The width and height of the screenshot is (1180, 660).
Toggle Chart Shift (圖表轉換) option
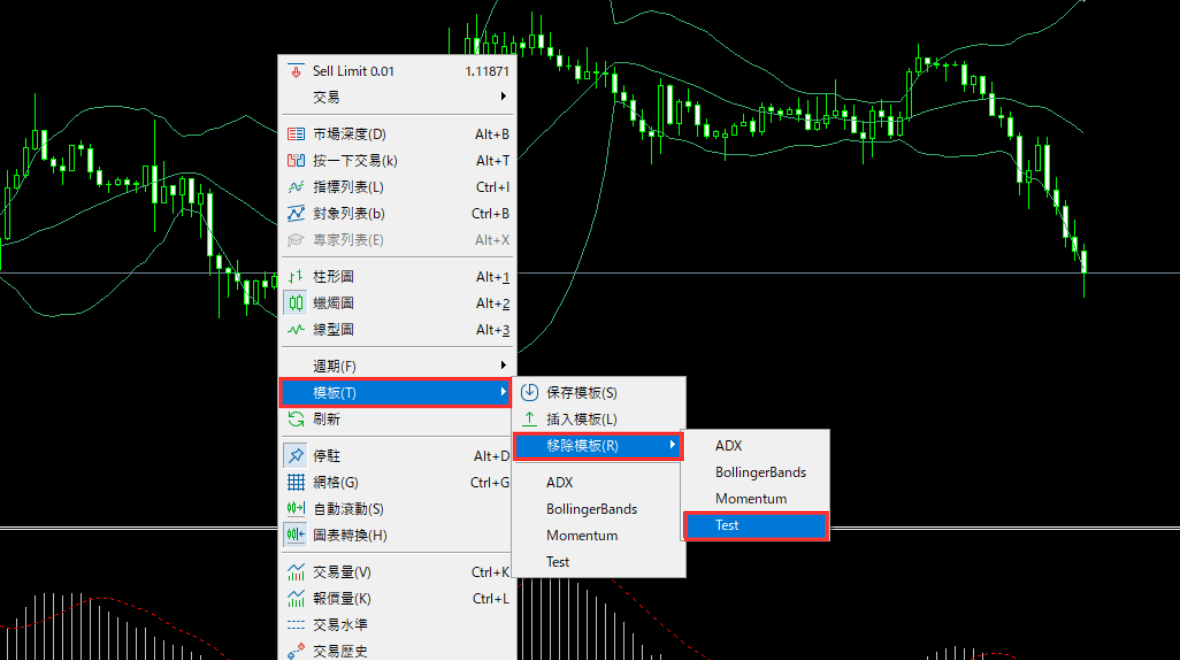pos(295,535)
